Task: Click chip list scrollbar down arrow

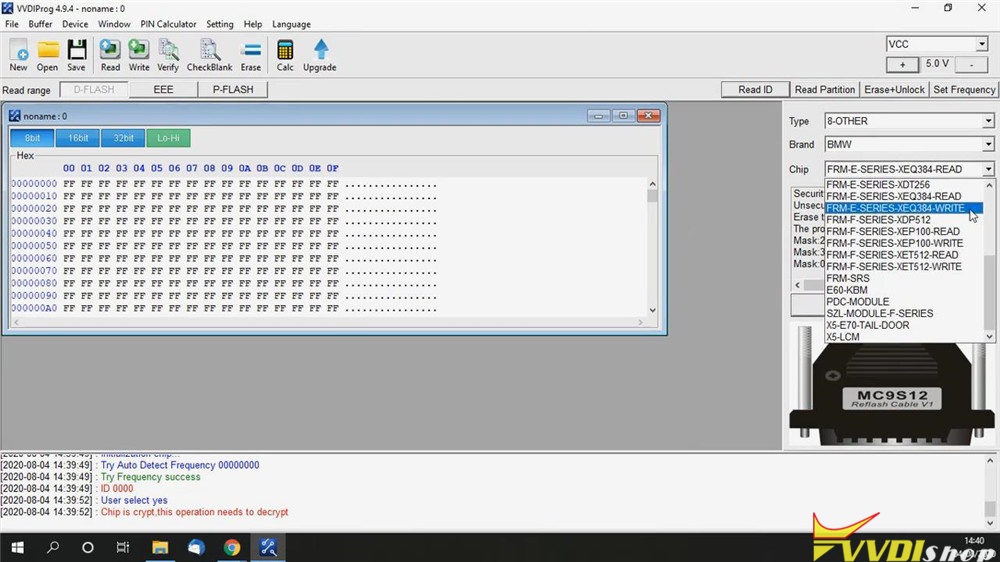Action: tap(989, 336)
